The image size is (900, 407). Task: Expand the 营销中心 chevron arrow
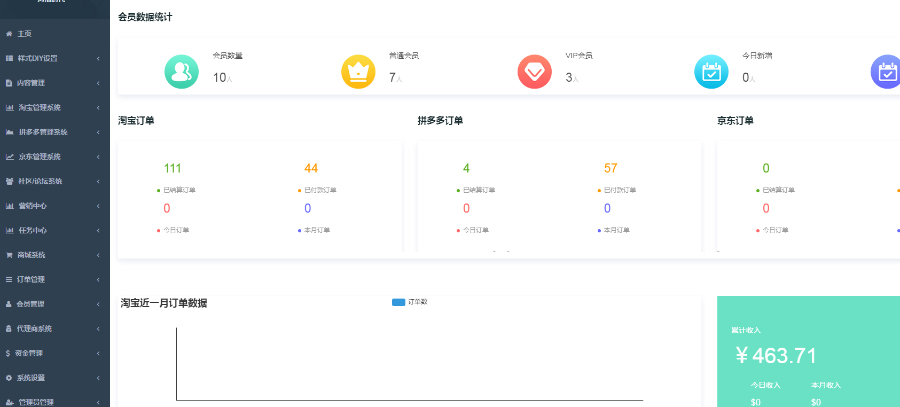pos(98,206)
